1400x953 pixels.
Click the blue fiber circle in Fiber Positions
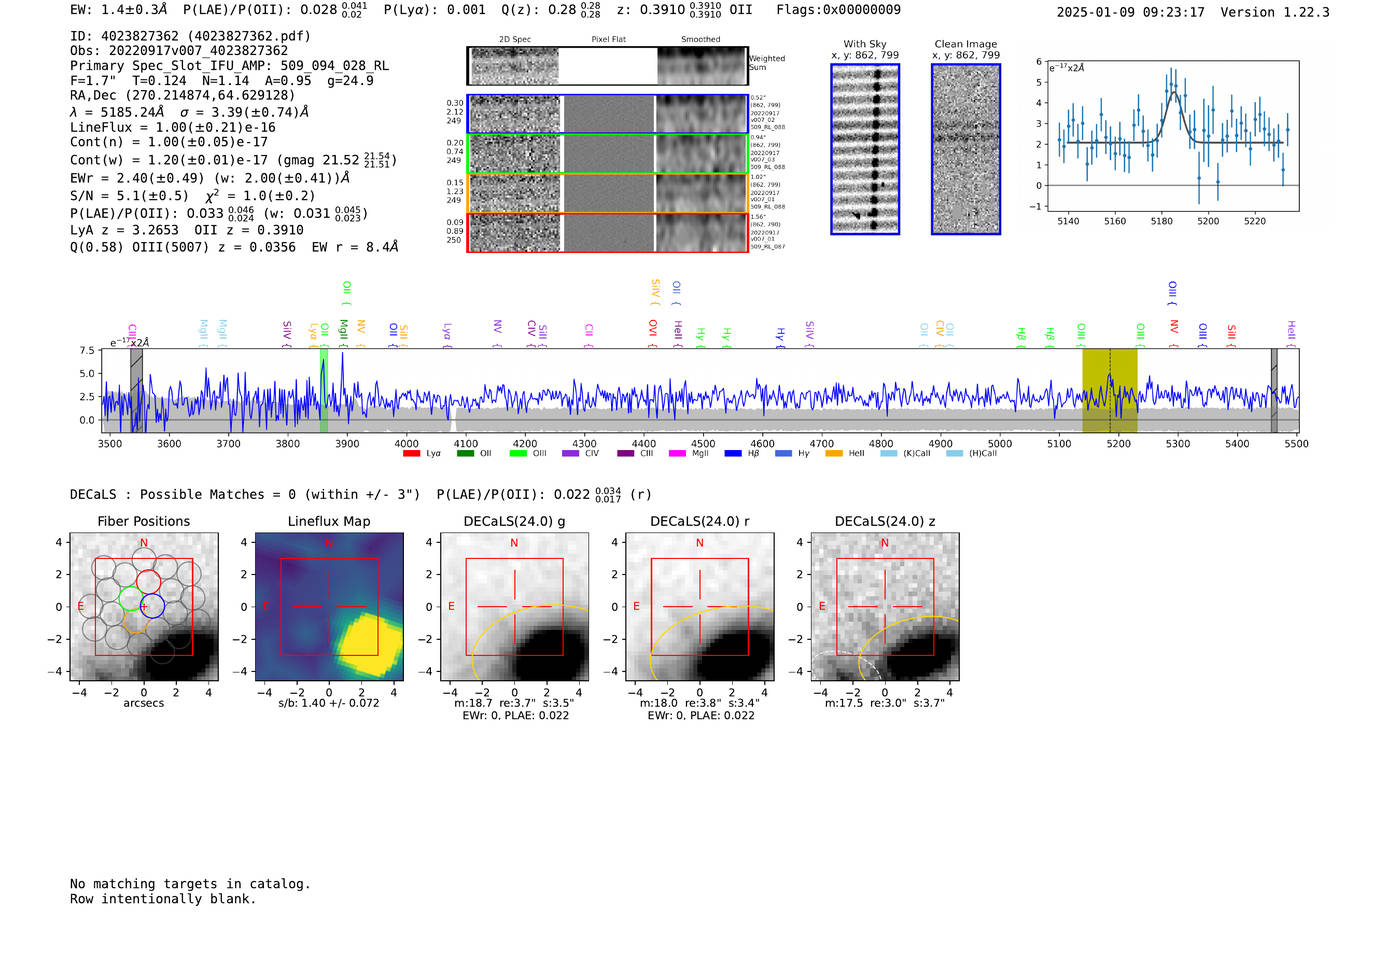(152, 605)
